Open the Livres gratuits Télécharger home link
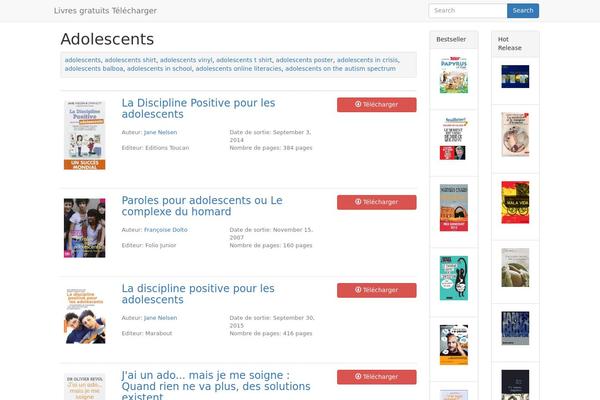Screen dimensions: 600x400 105,11
